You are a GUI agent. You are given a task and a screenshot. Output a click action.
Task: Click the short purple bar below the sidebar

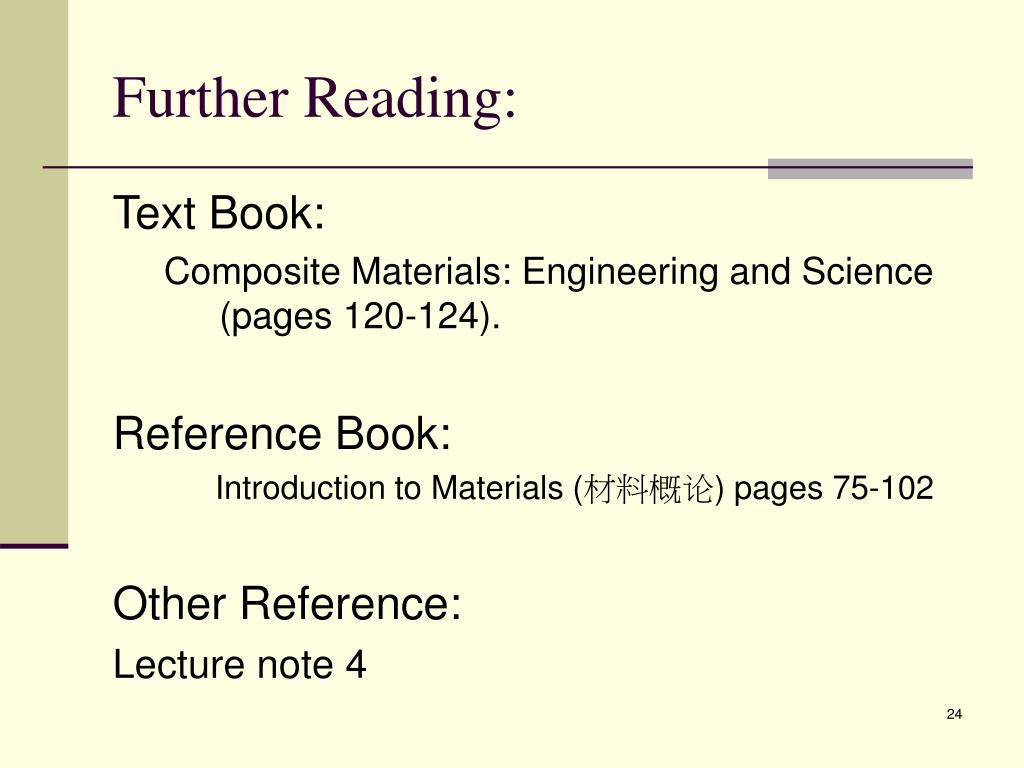click(34, 546)
